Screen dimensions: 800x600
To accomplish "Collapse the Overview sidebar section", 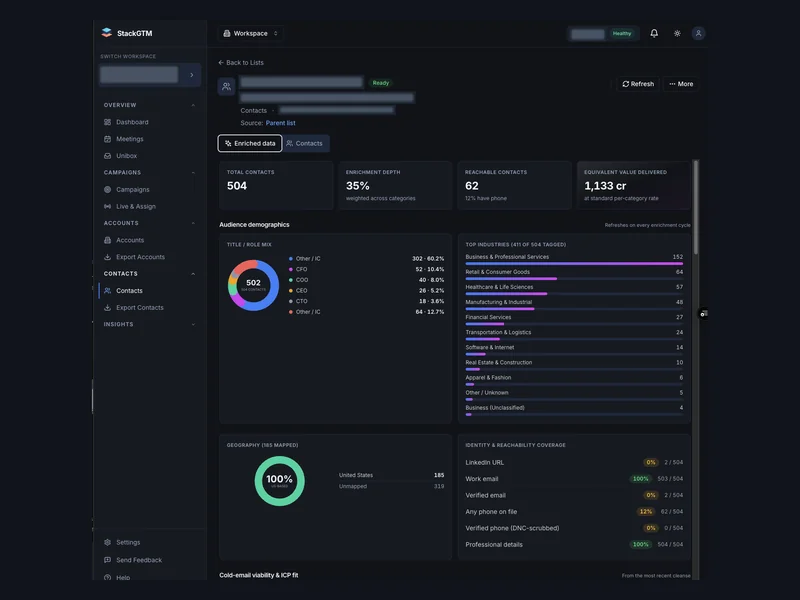I will (x=193, y=105).
